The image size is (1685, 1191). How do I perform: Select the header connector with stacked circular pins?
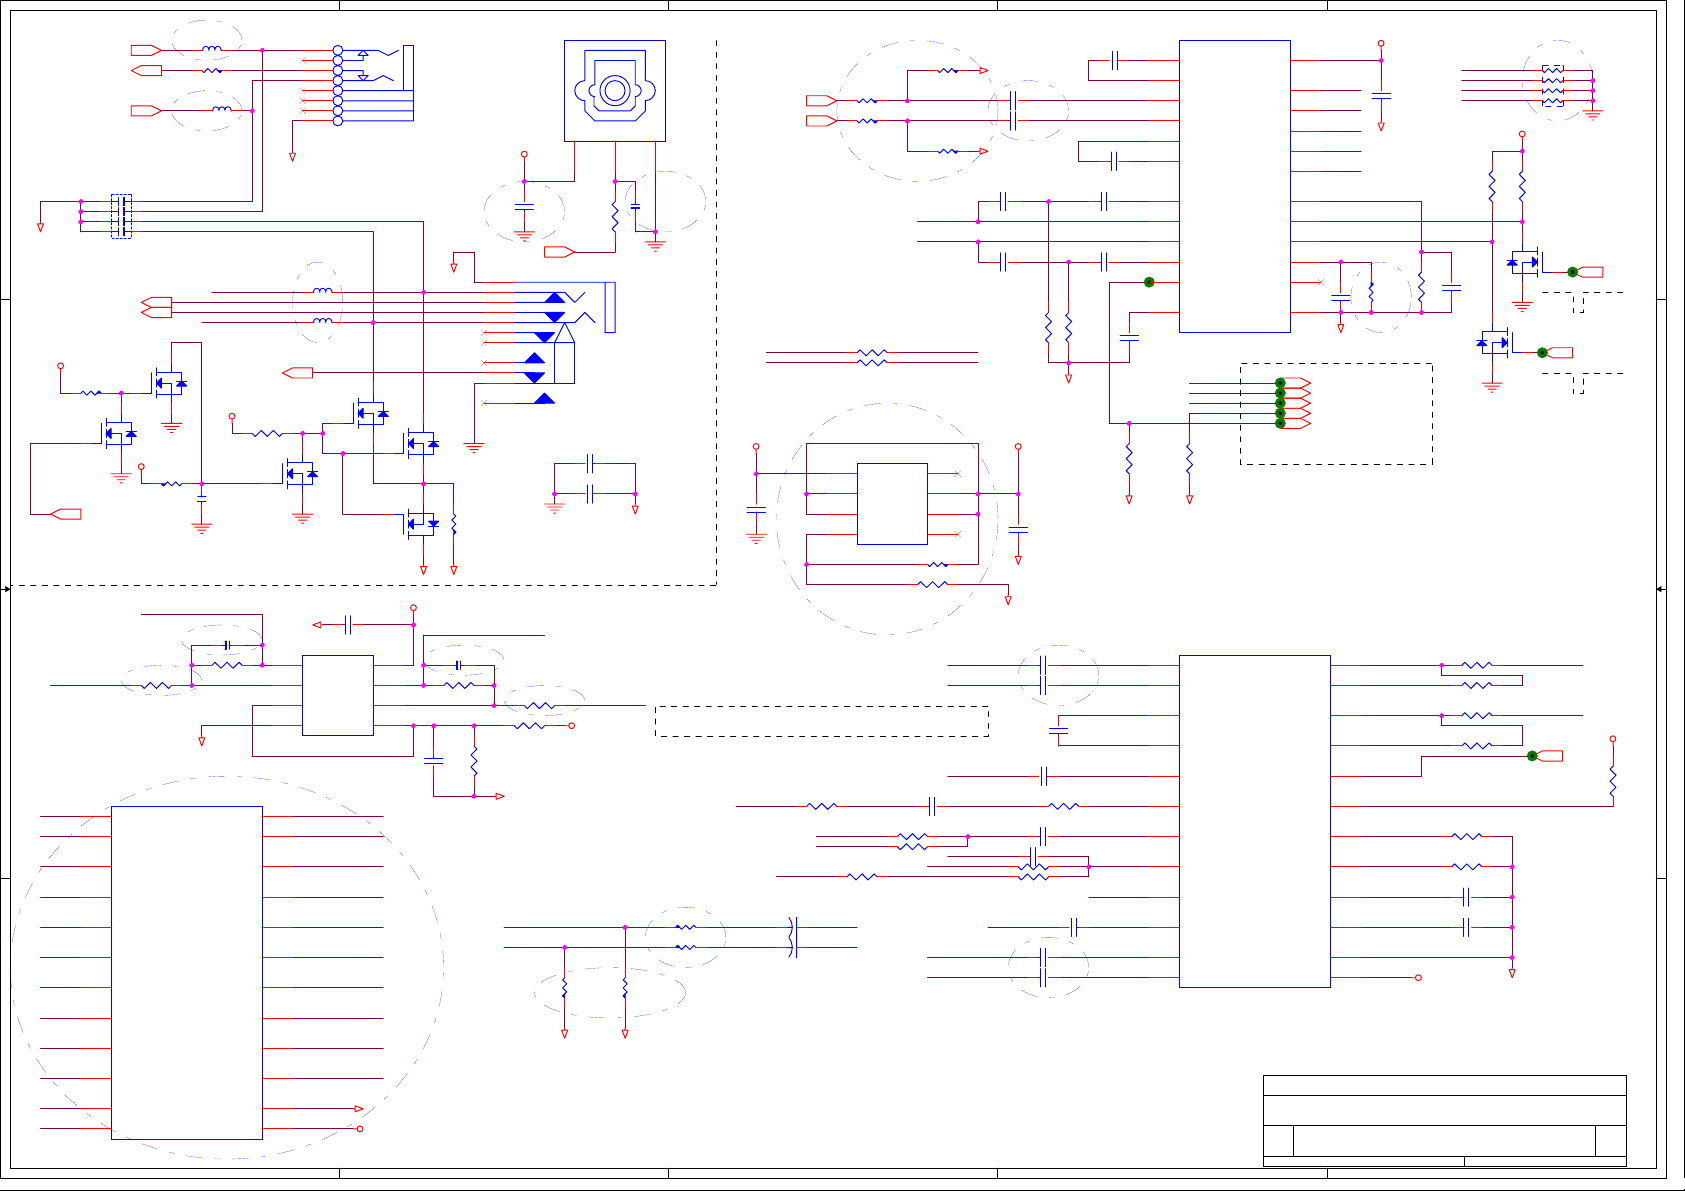(372, 85)
